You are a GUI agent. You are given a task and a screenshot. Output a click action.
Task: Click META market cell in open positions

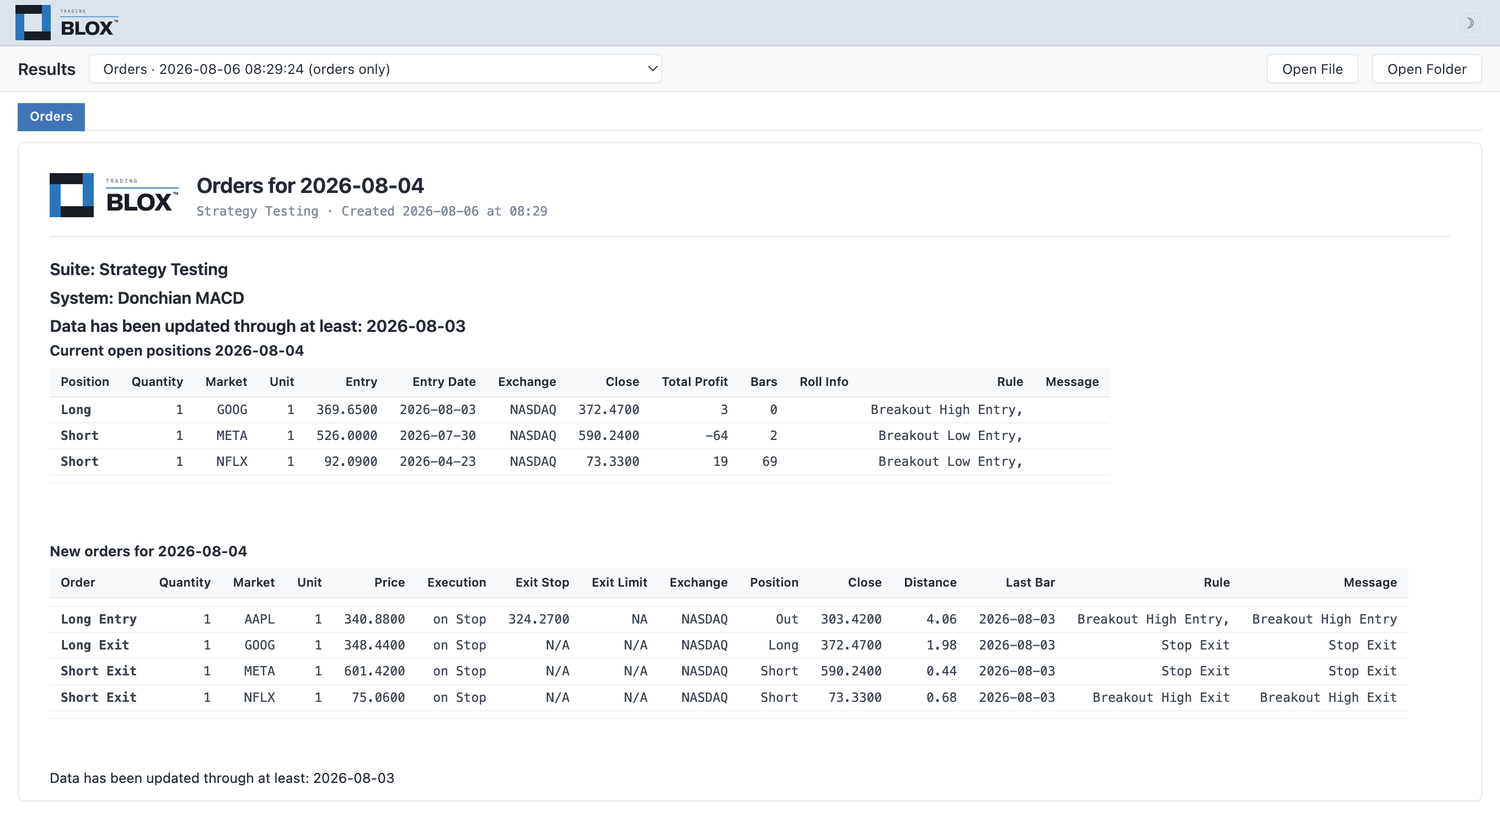(x=232, y=436)
